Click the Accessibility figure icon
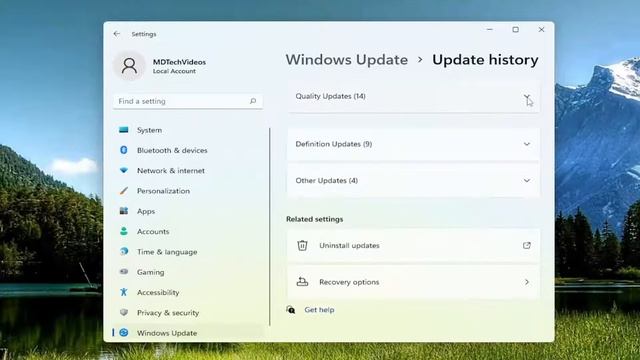 pyautogui.click(x=124, y=292)
